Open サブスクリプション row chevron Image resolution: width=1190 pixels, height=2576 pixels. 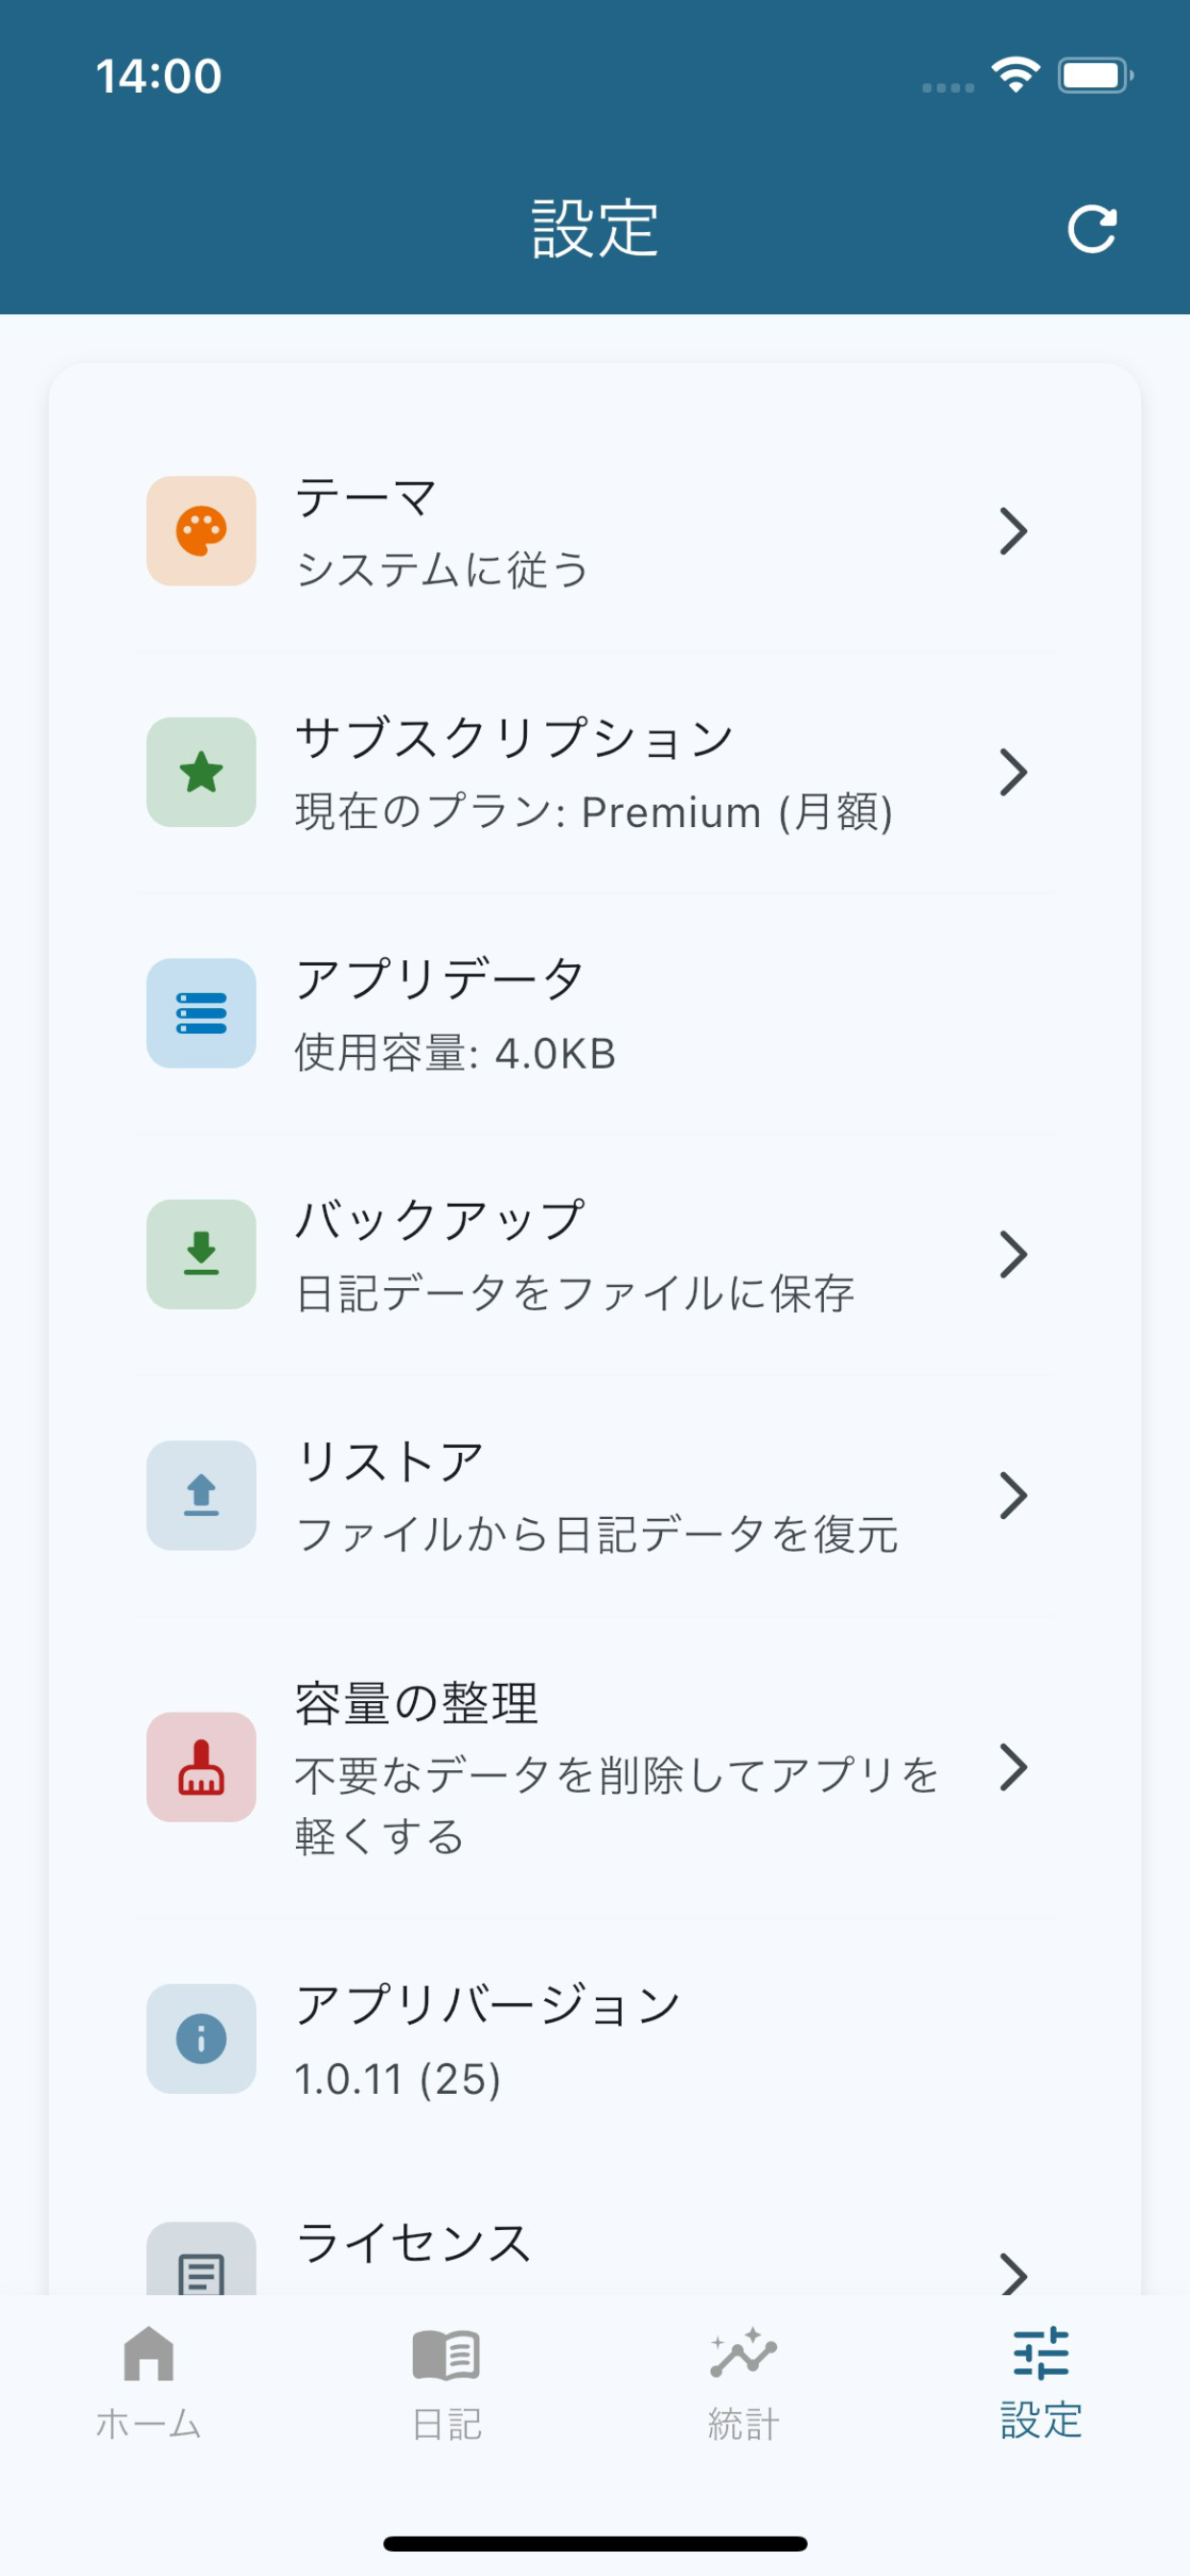coord(1013,772)
